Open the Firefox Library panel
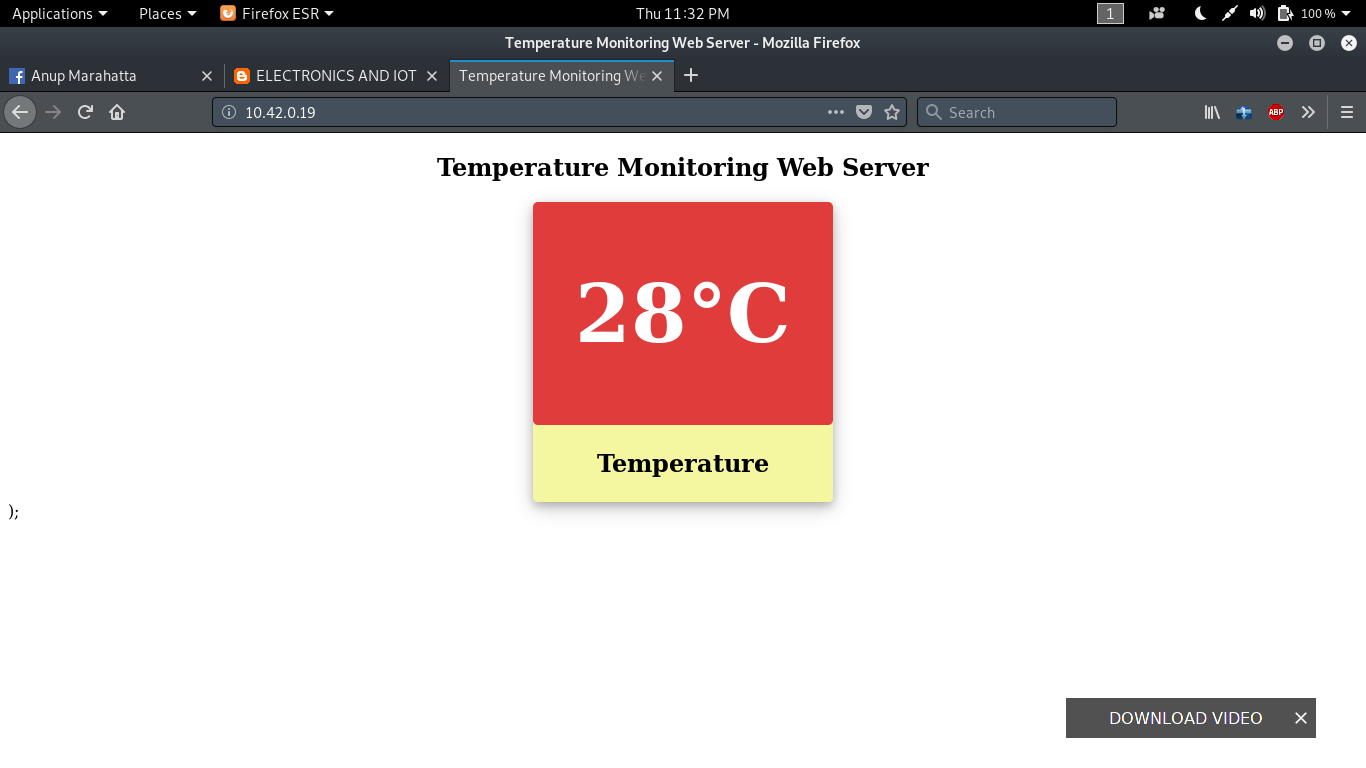 click(1211, 112)
